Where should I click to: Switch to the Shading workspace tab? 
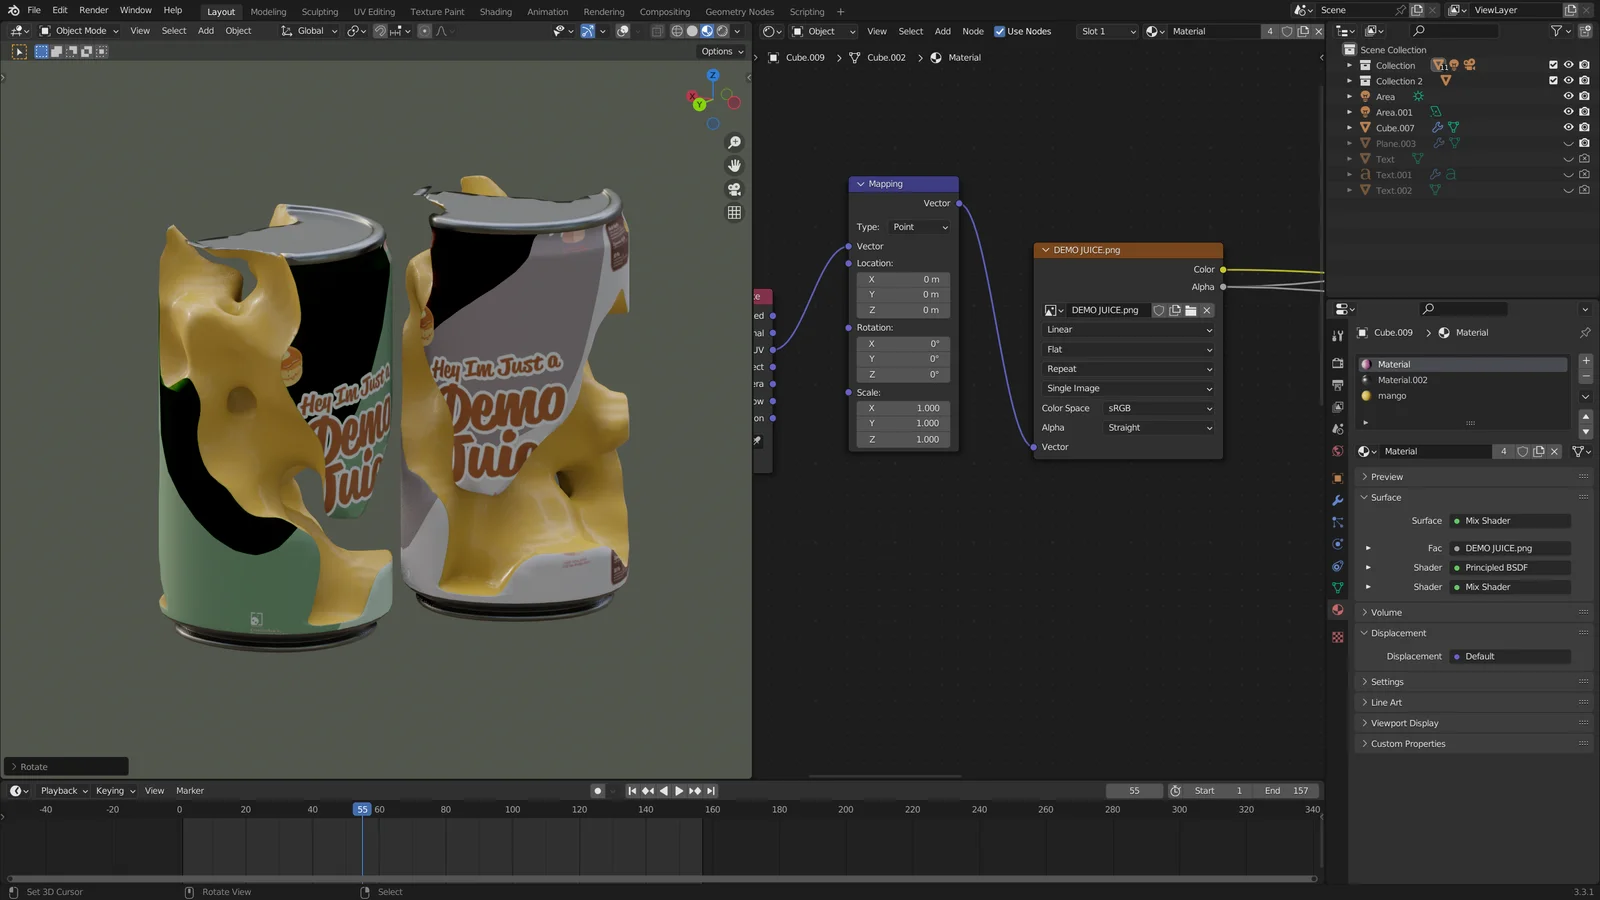[496, 11]
